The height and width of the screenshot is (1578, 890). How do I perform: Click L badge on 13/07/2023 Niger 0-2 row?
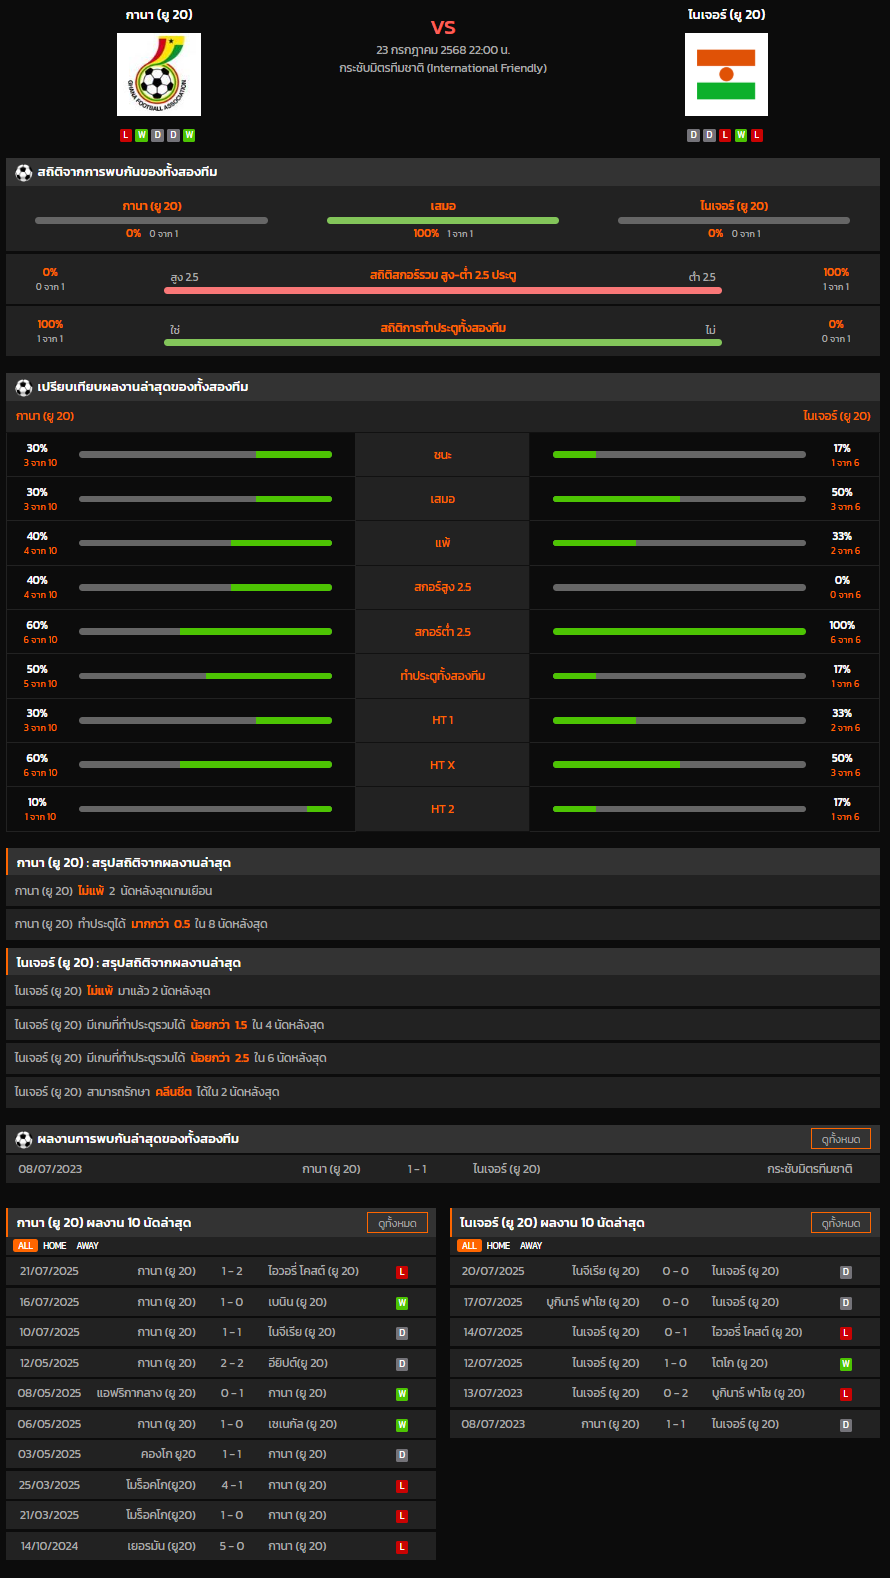pos(846,1394)
